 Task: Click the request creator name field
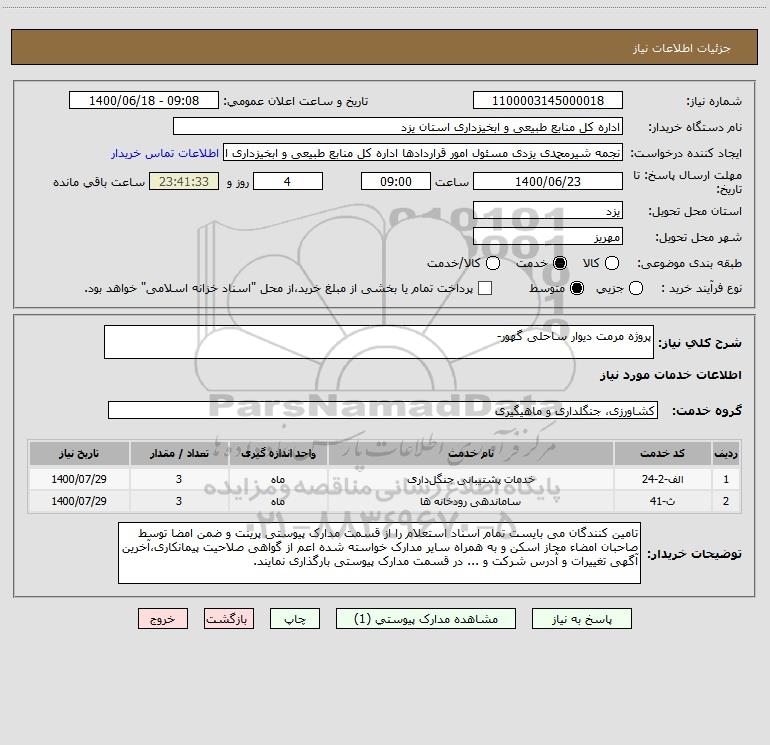423,153
